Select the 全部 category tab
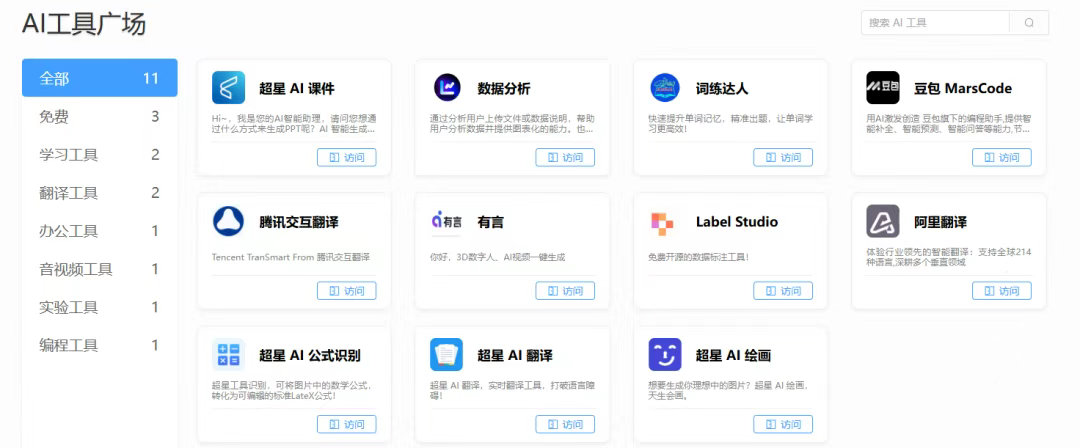Screen dimensions: 1080x448 coord(100,78)
